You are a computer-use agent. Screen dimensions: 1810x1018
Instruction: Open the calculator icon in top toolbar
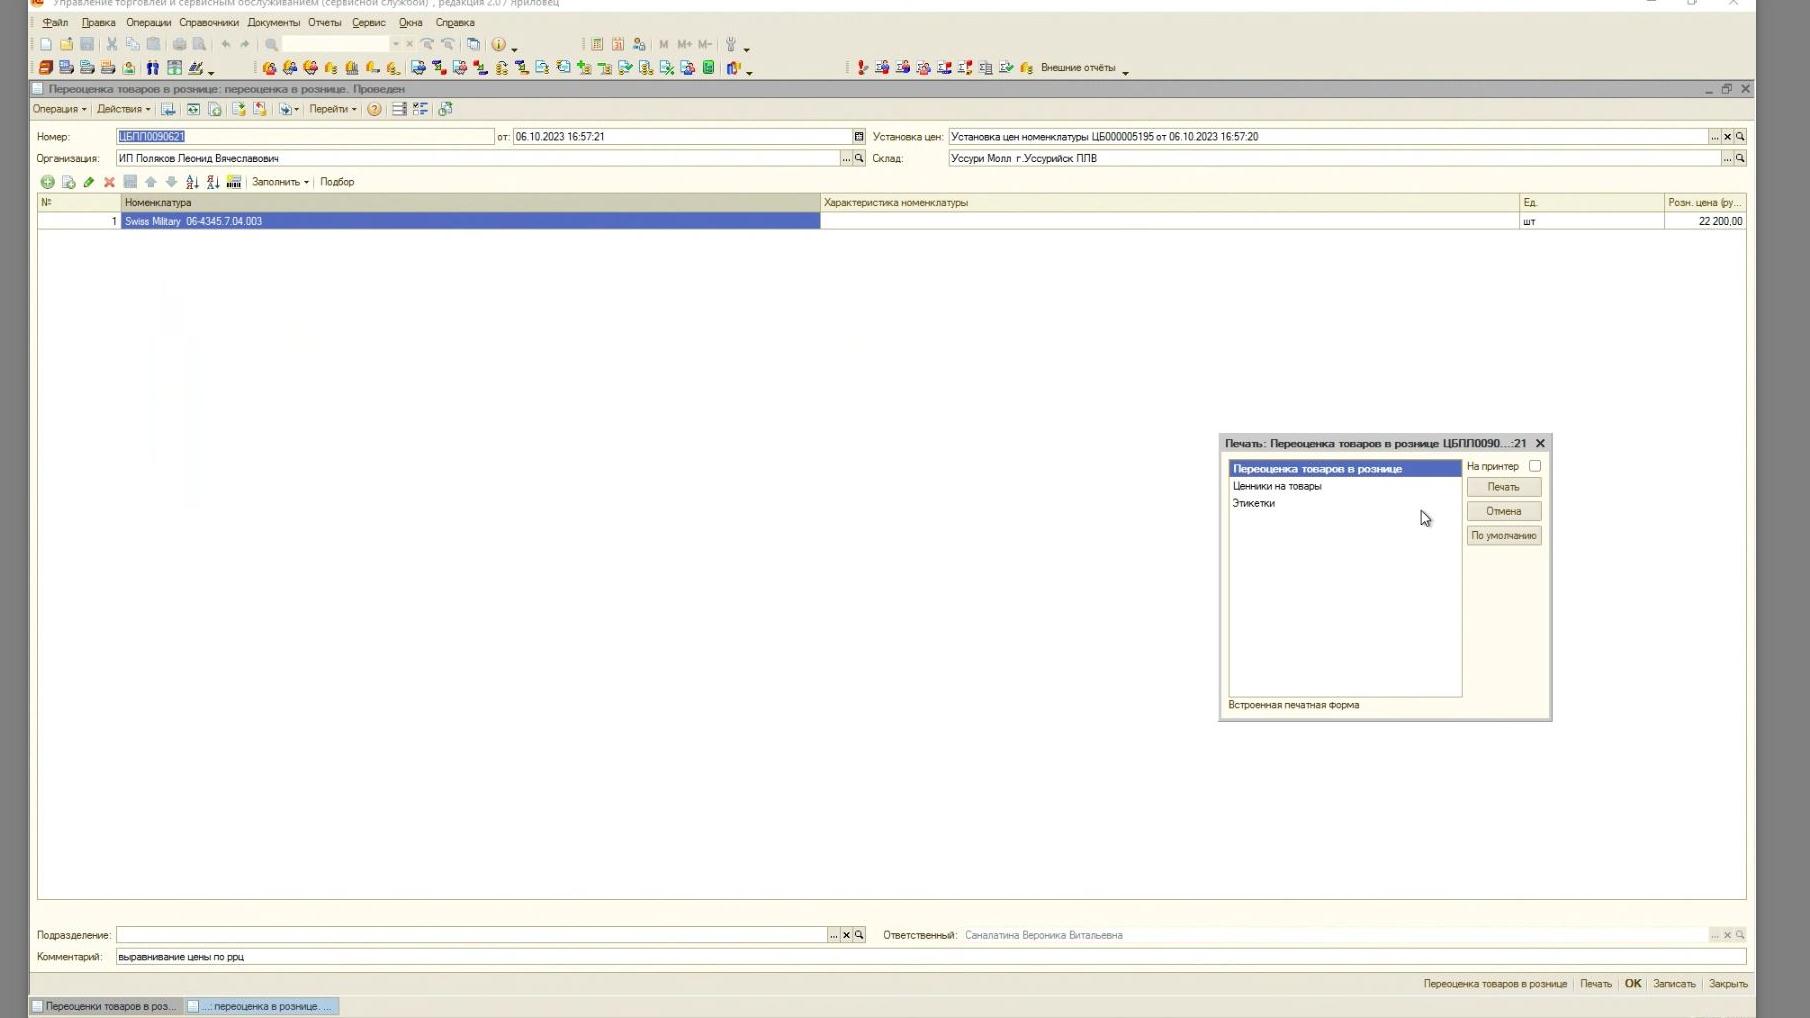(597, 44)
